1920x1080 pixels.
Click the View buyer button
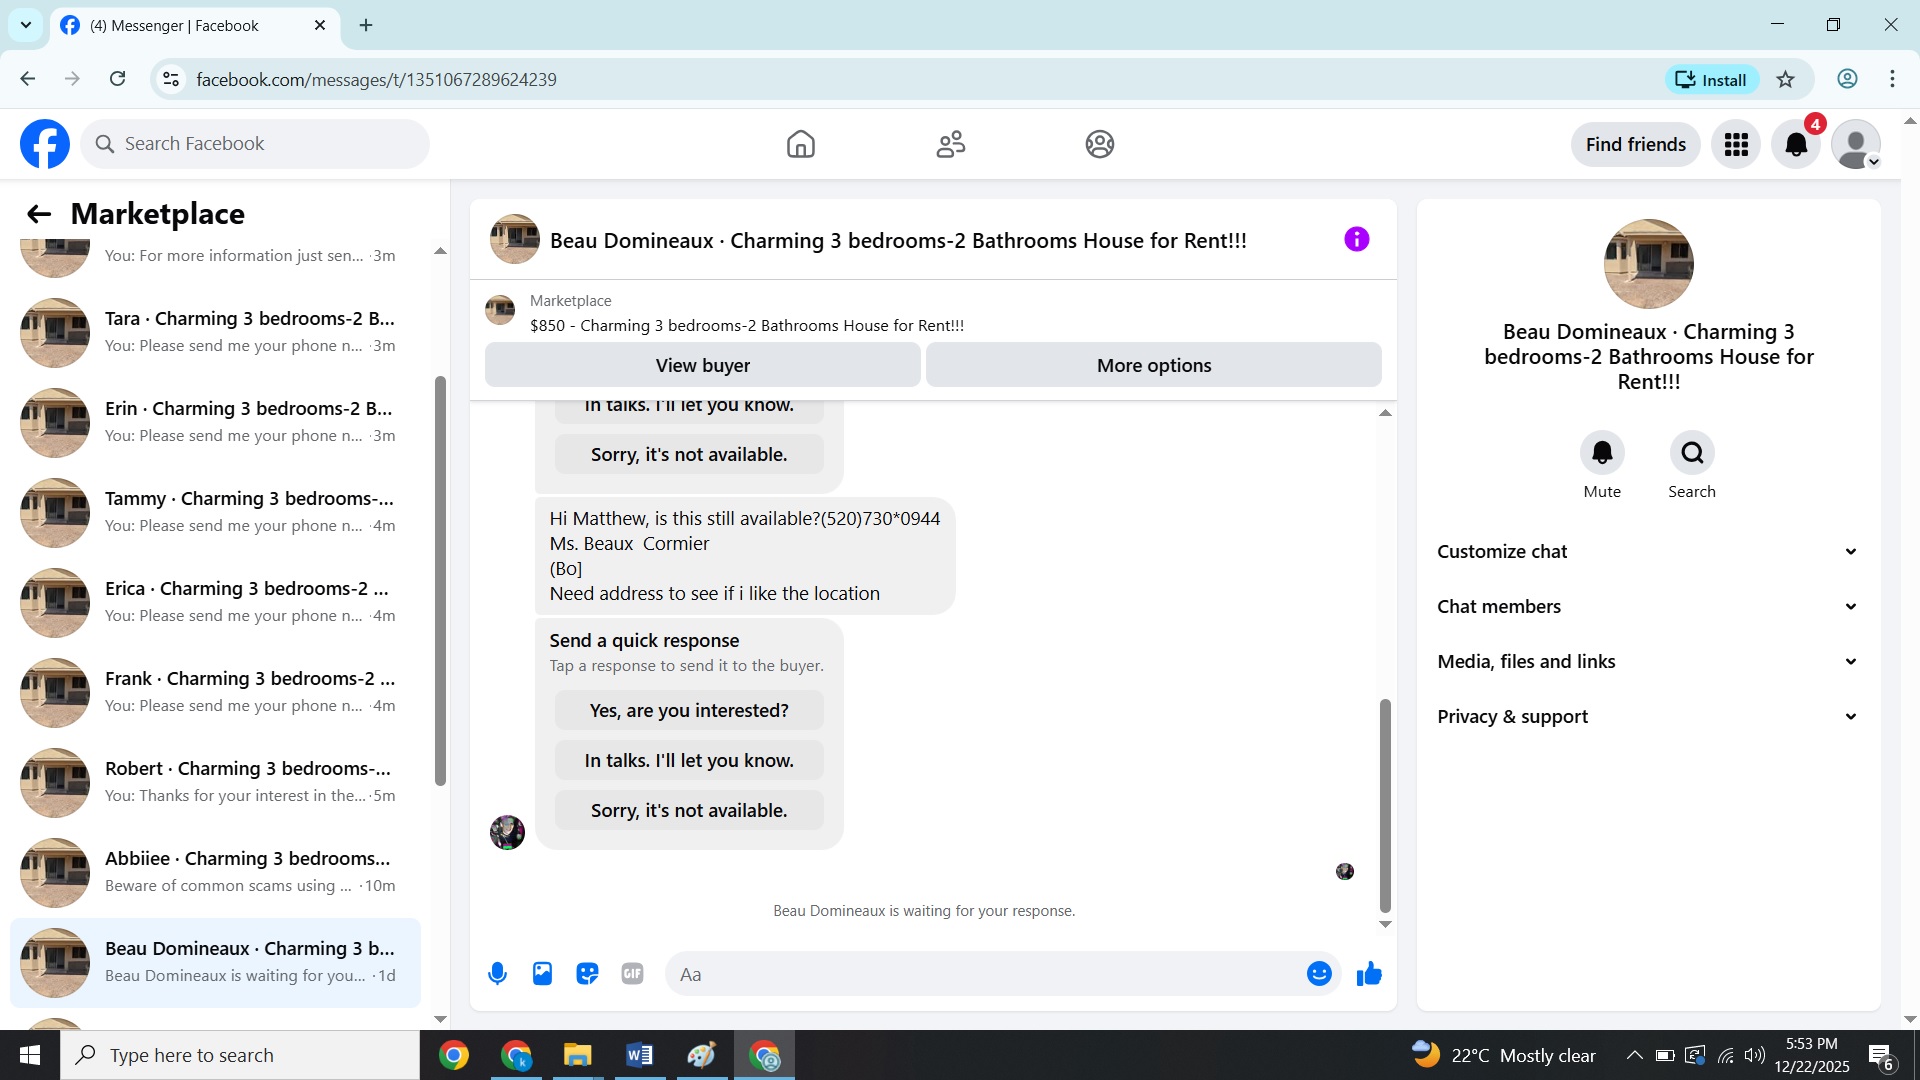click(702, 366)
